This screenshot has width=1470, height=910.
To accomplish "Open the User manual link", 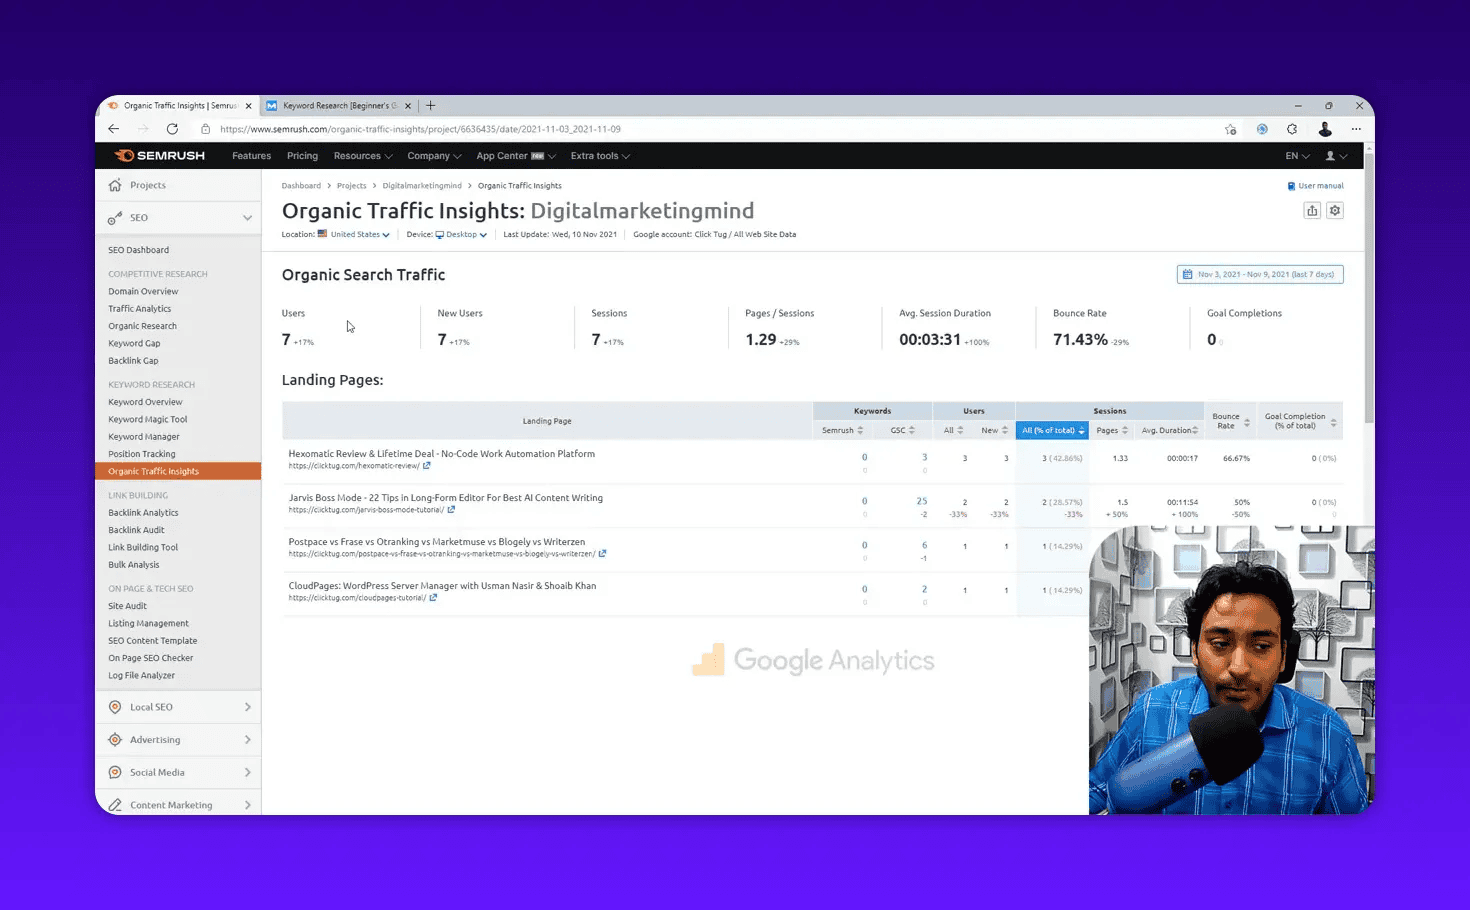I will [x=1316, y=185].
